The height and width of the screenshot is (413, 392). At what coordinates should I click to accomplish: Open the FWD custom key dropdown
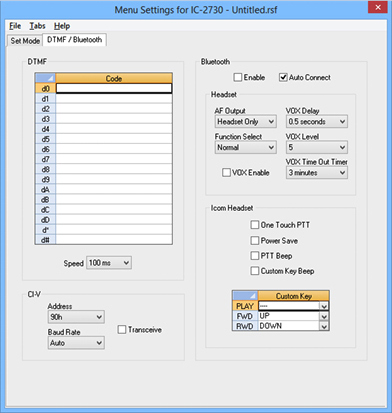324,316
